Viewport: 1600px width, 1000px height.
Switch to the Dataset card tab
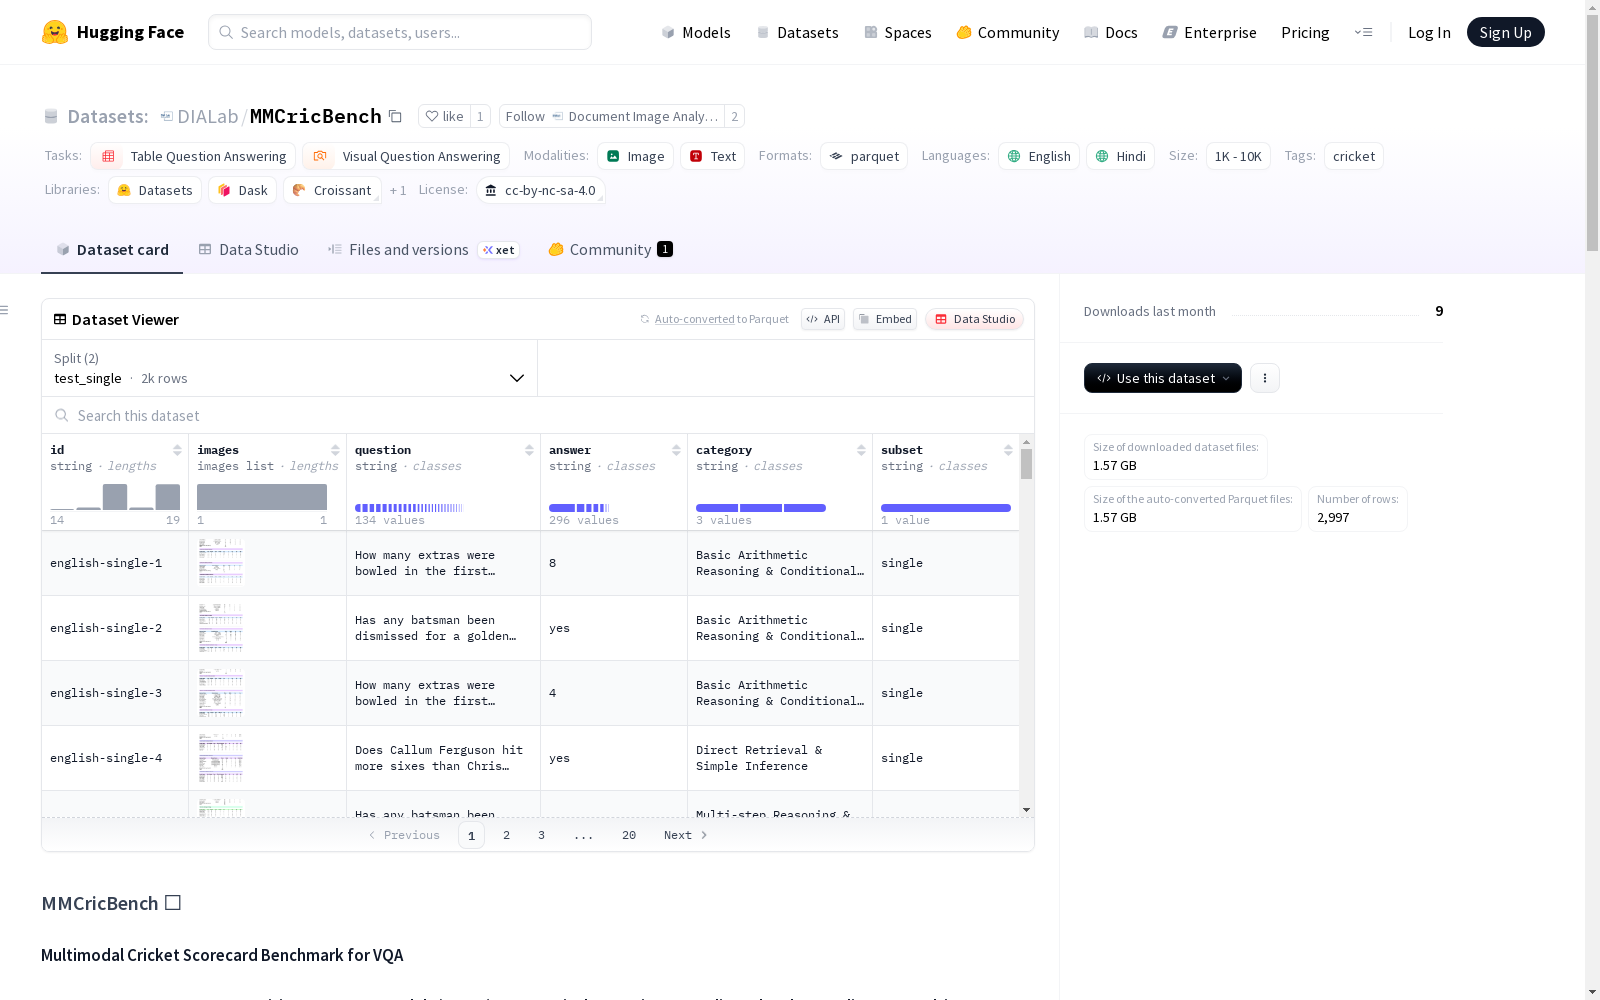112,250
